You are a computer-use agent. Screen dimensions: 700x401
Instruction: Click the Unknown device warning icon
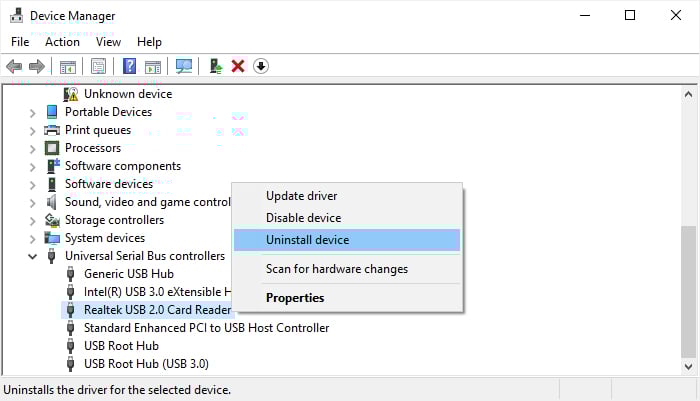[x=71, y=94]
